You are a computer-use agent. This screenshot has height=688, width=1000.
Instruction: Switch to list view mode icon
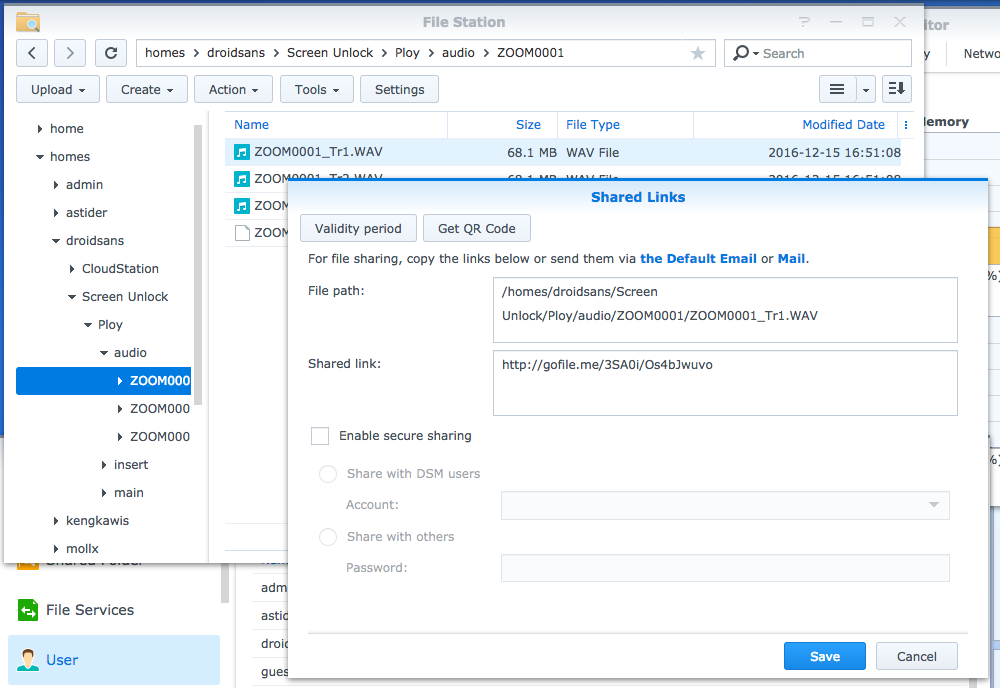coord(838,89)
